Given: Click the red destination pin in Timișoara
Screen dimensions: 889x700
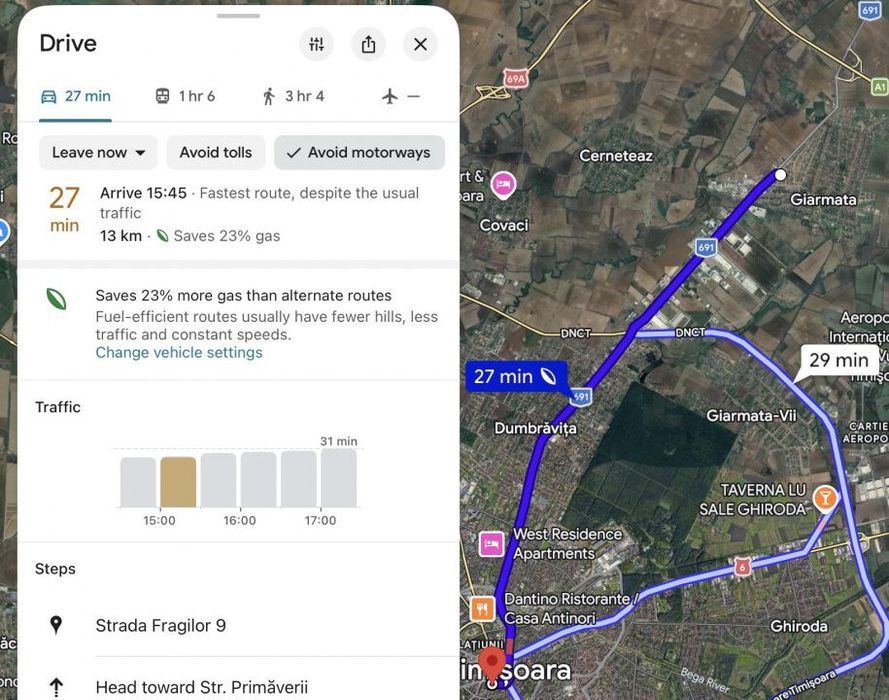Looking at the screenshot, I should pyautogui.click(x=491, y=663).
